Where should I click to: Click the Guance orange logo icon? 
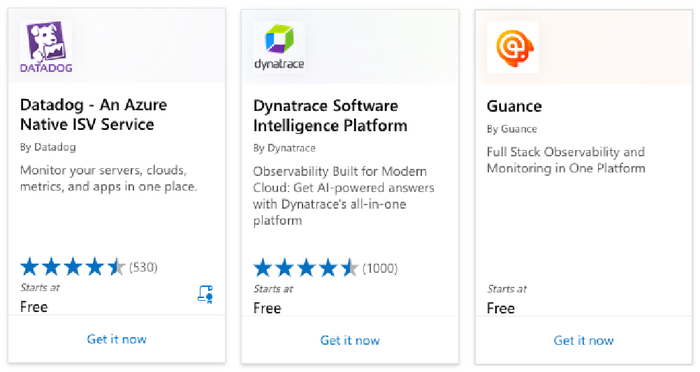pos(513,47)
